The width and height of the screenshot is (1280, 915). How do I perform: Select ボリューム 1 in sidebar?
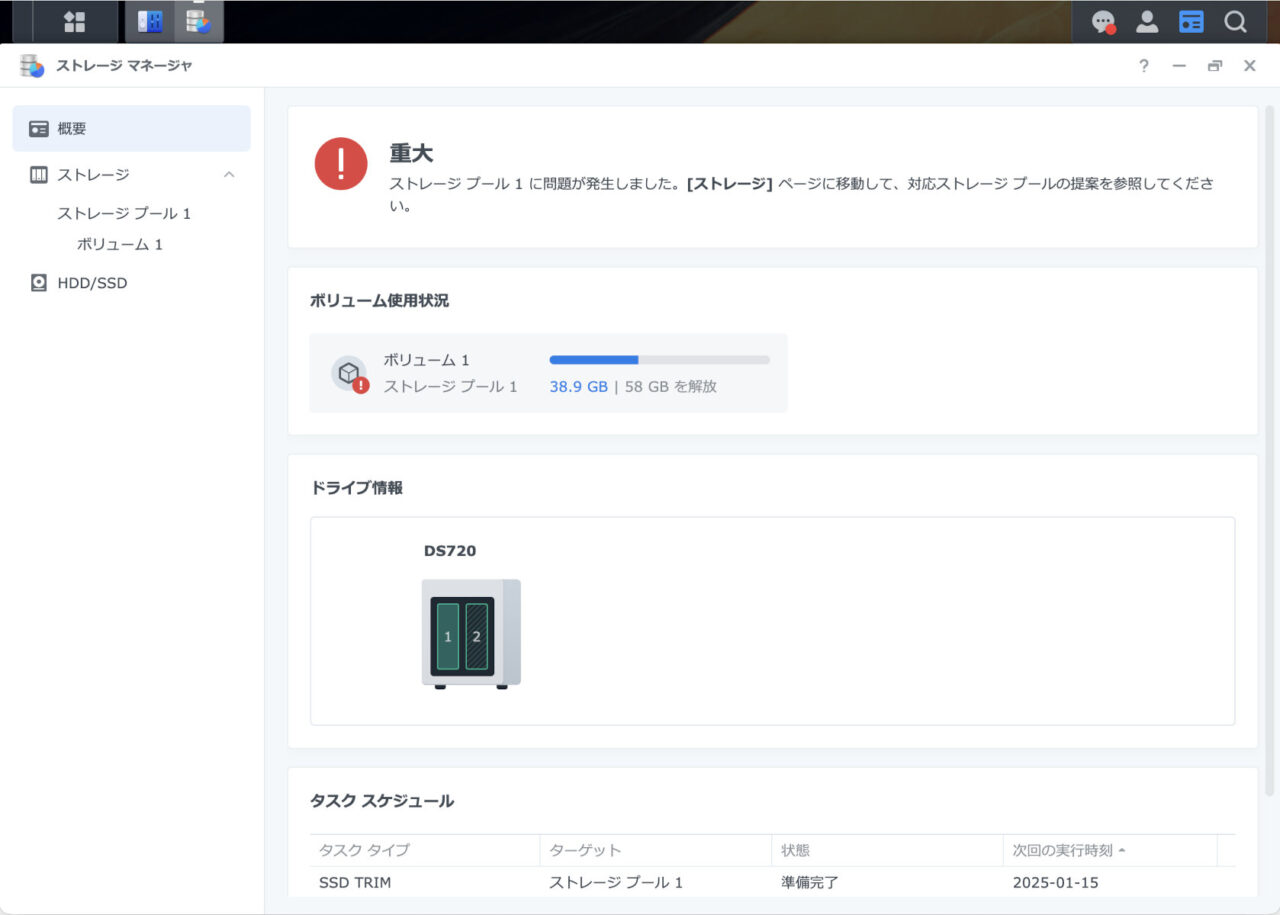click(x=120, y=244)
